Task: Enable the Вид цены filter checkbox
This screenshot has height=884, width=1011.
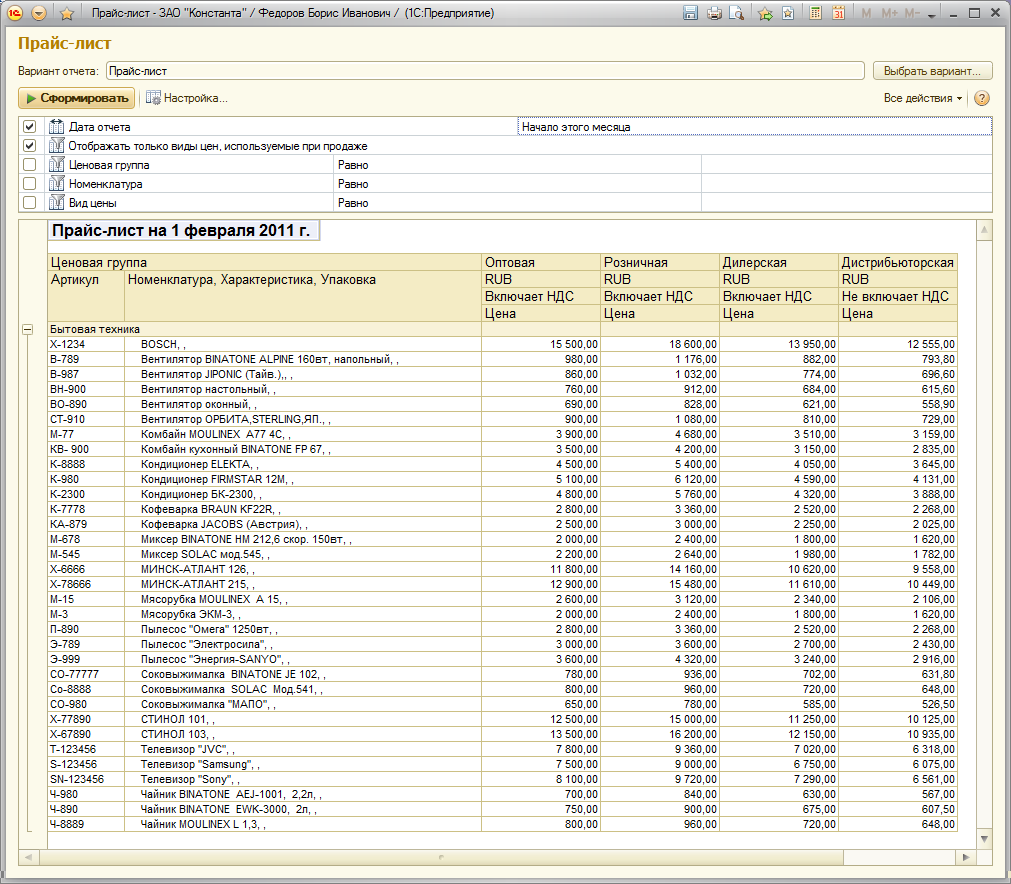Action: pos(30,202)
